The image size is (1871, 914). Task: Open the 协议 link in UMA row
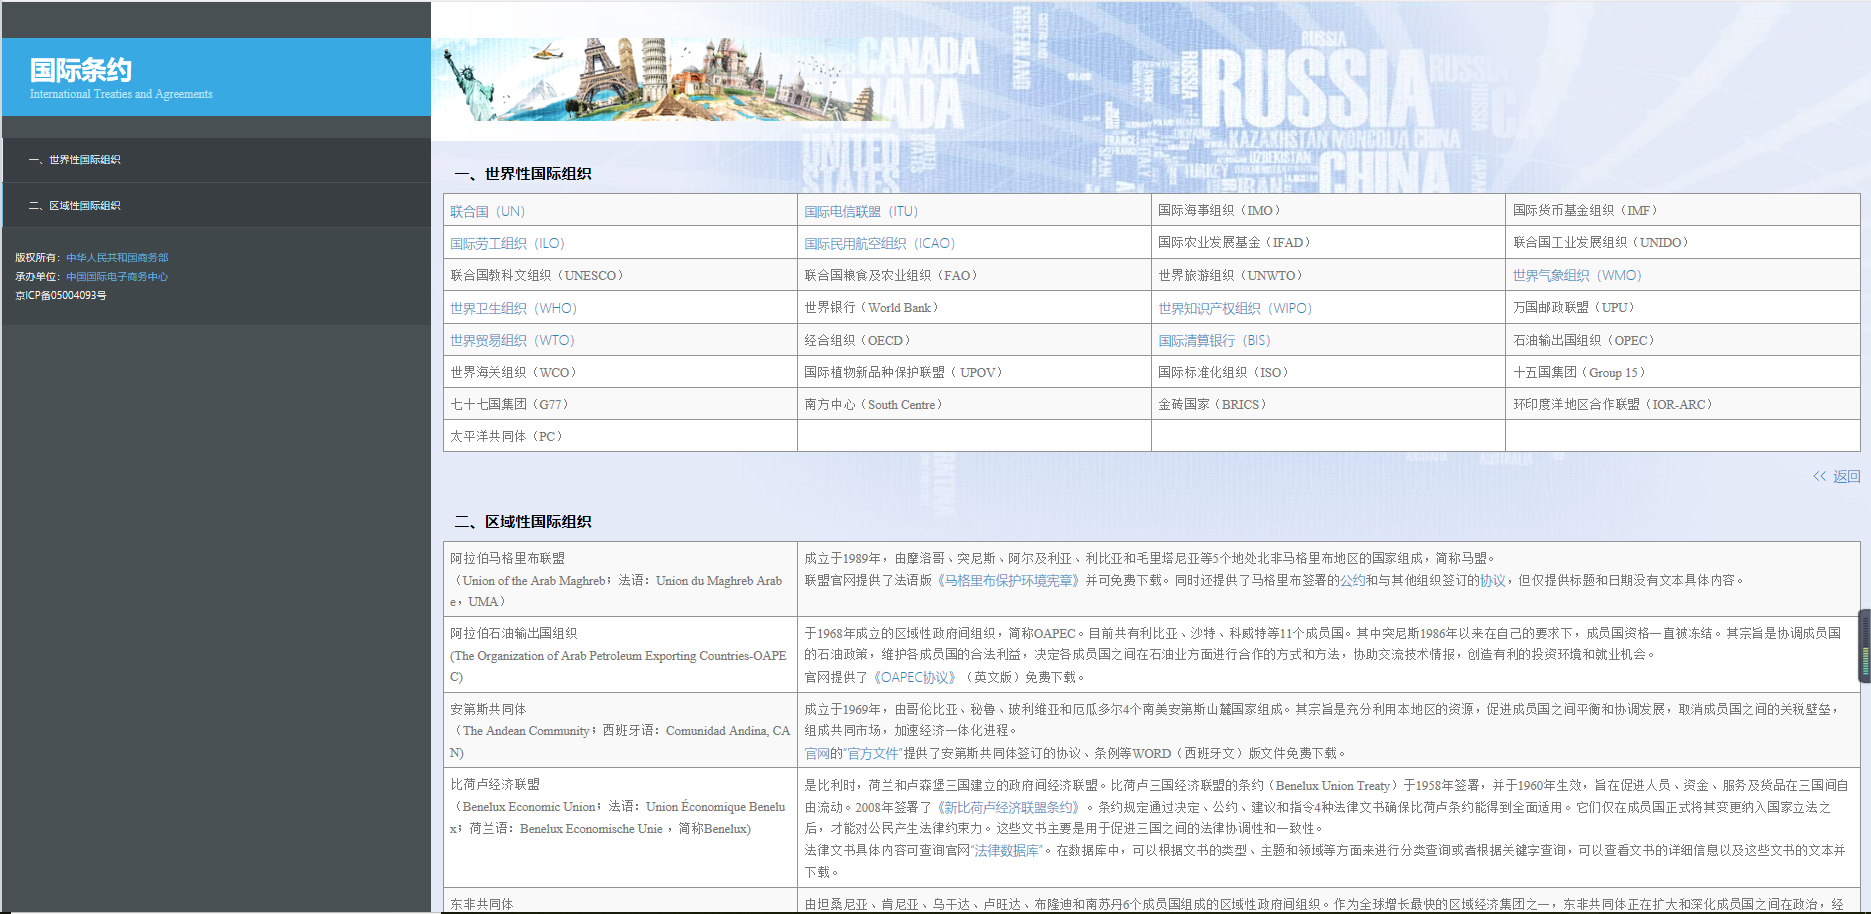(1493, 581)
